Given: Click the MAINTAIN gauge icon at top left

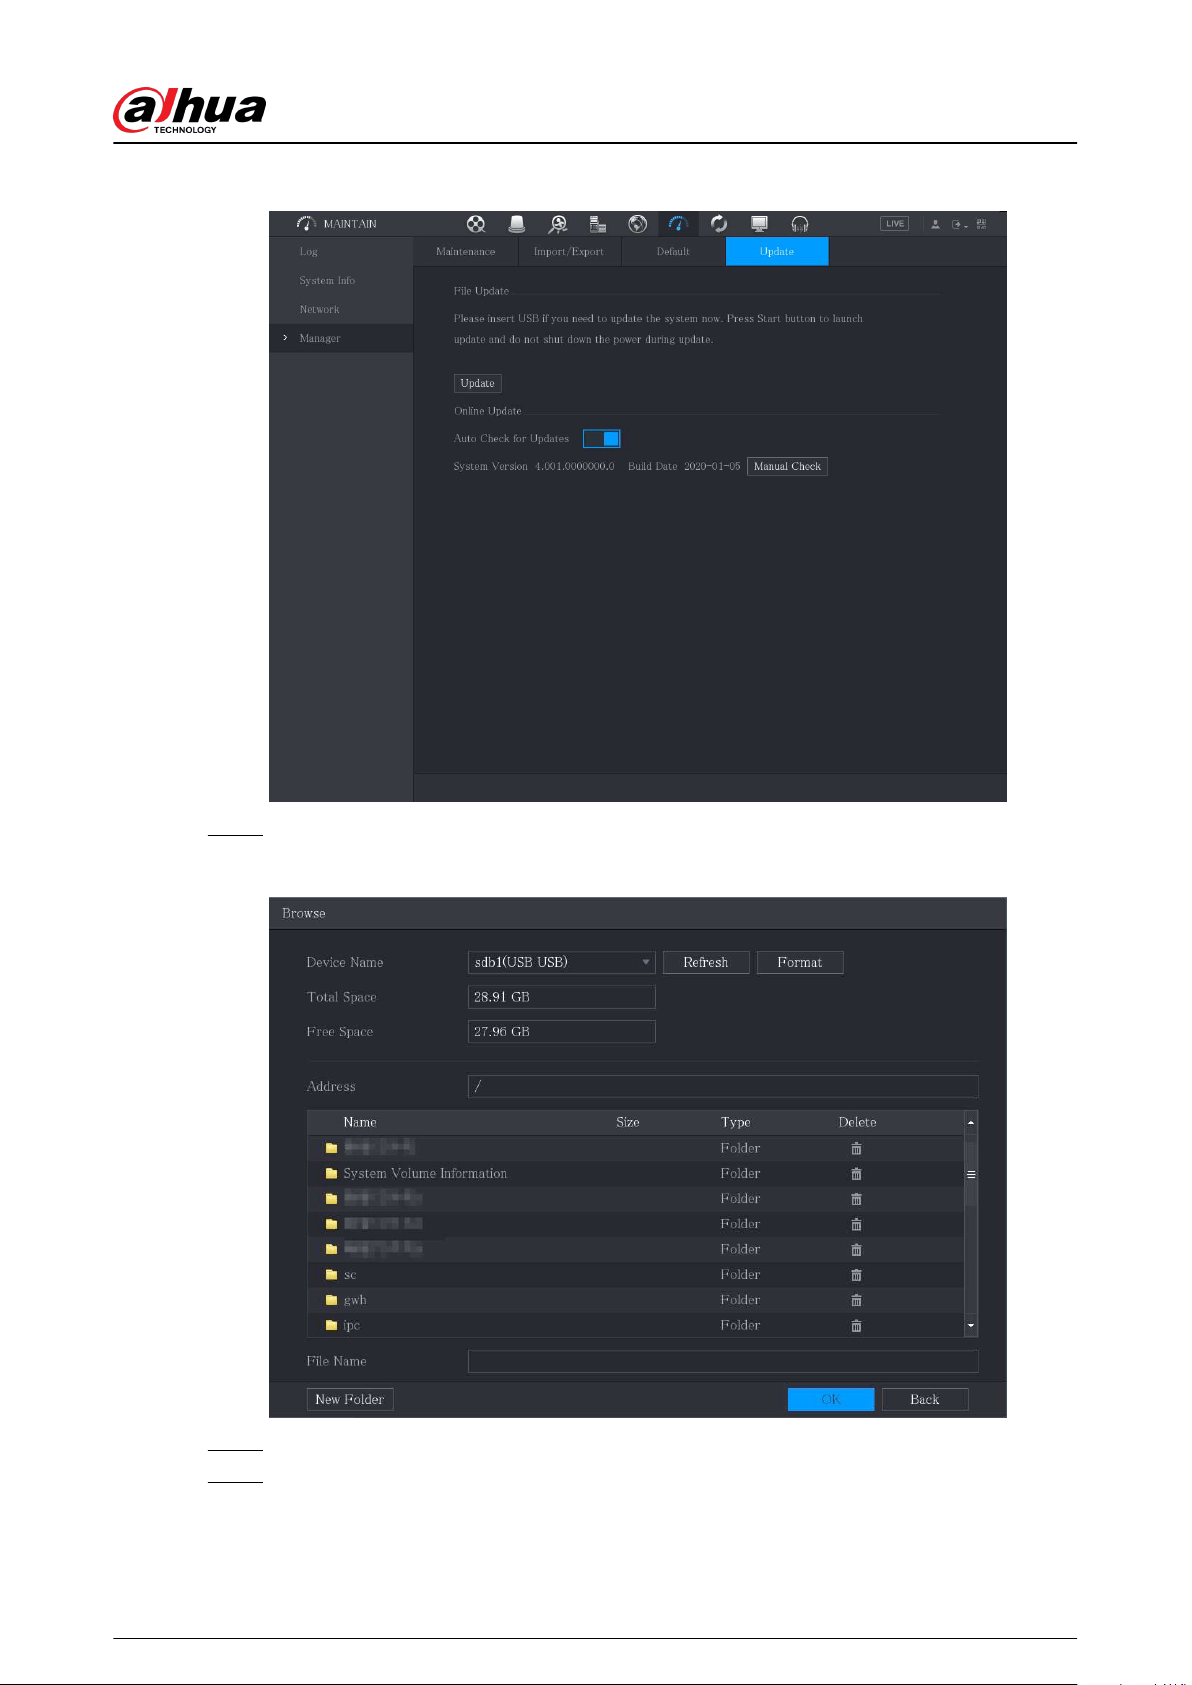Looking at the screenshot, I should pyautogui.click(x=306, y=224).
